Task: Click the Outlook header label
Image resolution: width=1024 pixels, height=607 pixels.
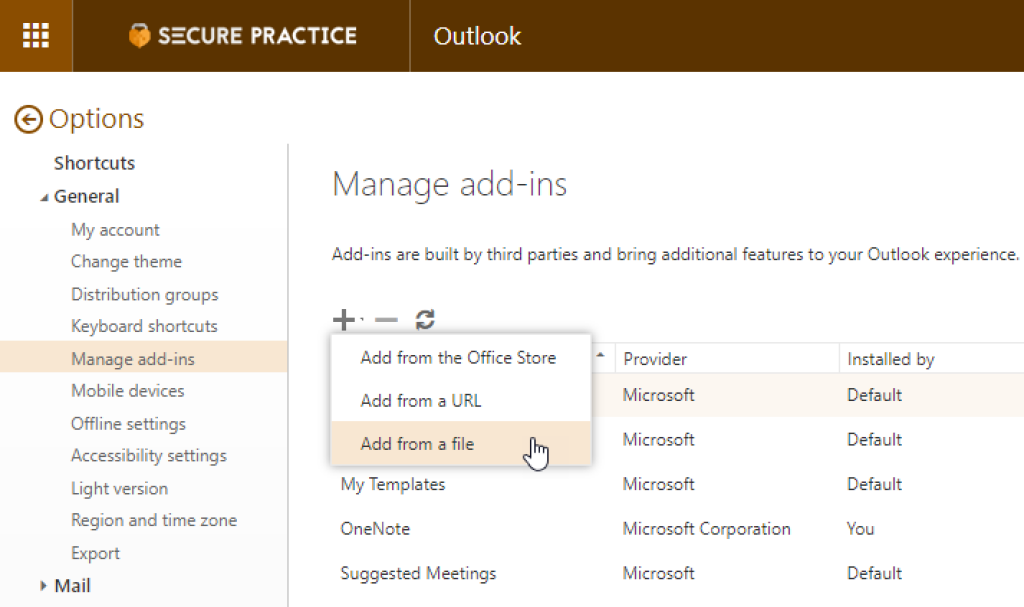Action: [x=477, y=35]
